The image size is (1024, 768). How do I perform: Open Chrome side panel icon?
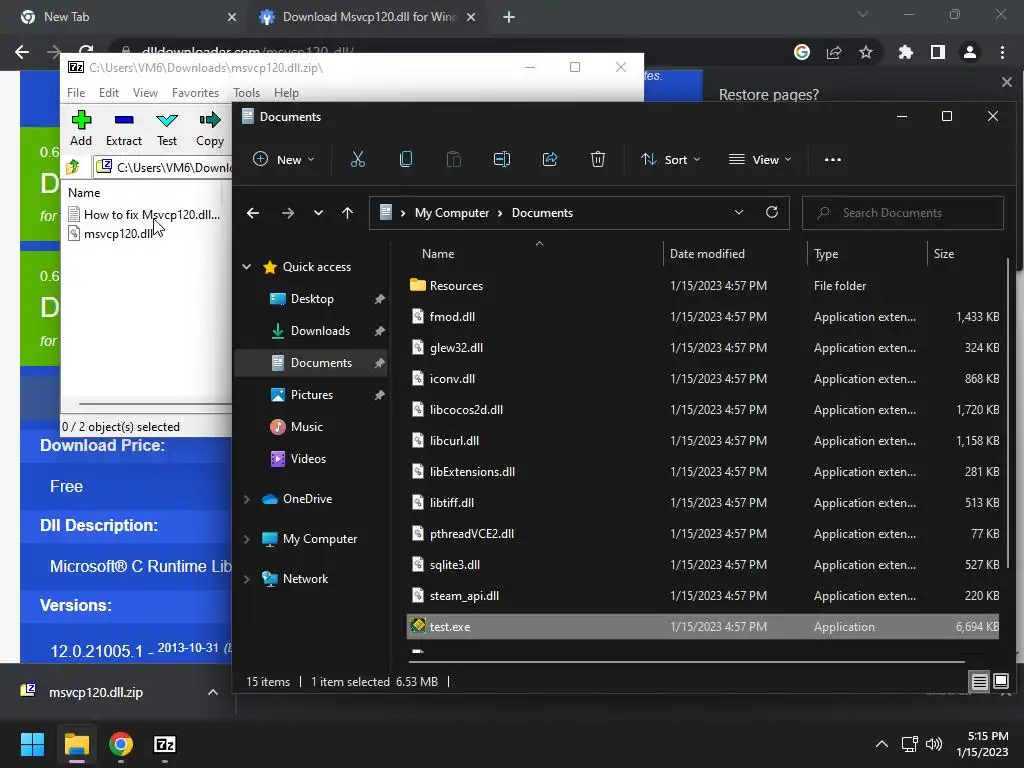[x=938, y=52]
